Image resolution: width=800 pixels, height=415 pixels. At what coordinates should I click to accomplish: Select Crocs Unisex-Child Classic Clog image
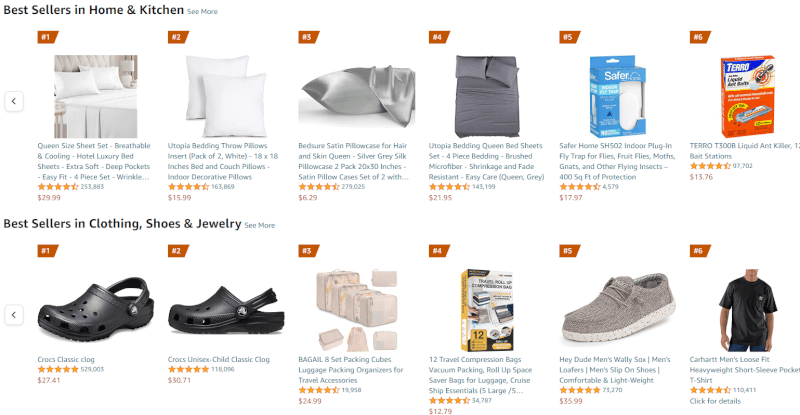[226, 310]
